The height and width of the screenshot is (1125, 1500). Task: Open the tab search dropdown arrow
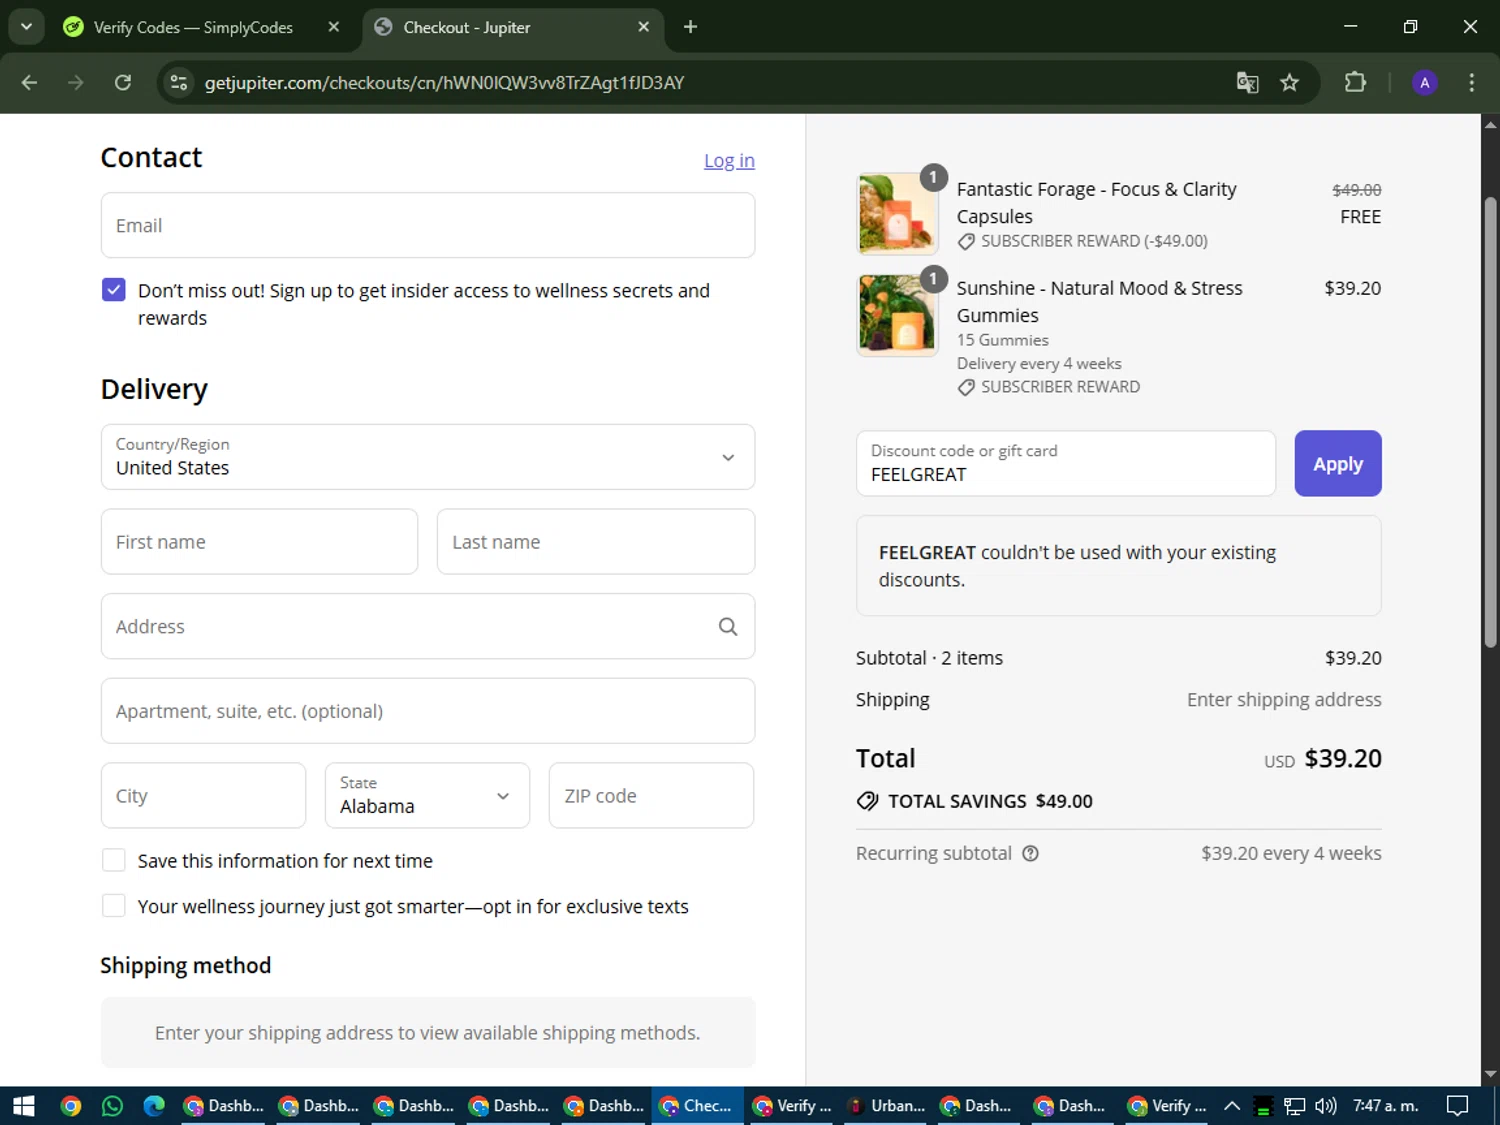click(x=26, y=27)
